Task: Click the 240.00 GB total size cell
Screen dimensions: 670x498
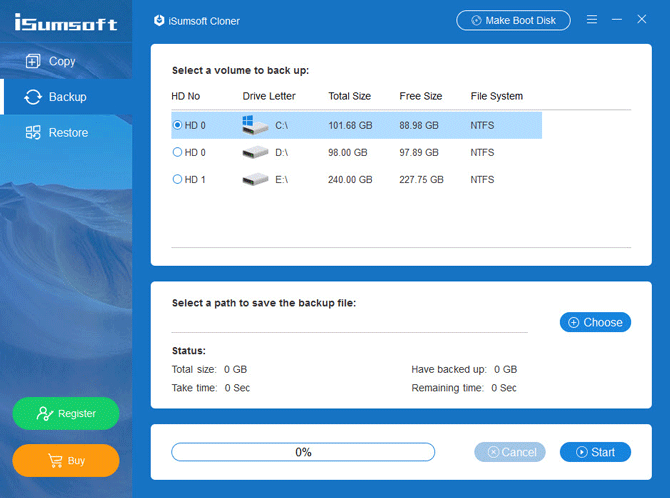Action: (x=350, y=180)
